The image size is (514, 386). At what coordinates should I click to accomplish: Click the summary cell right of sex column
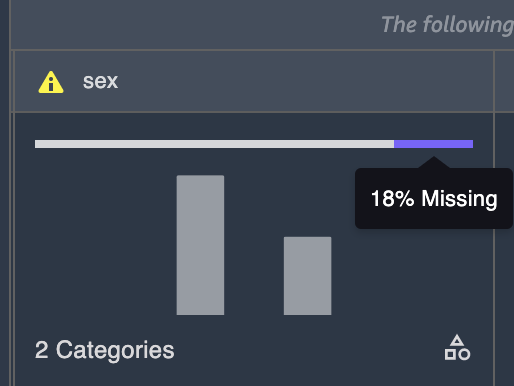505,249
